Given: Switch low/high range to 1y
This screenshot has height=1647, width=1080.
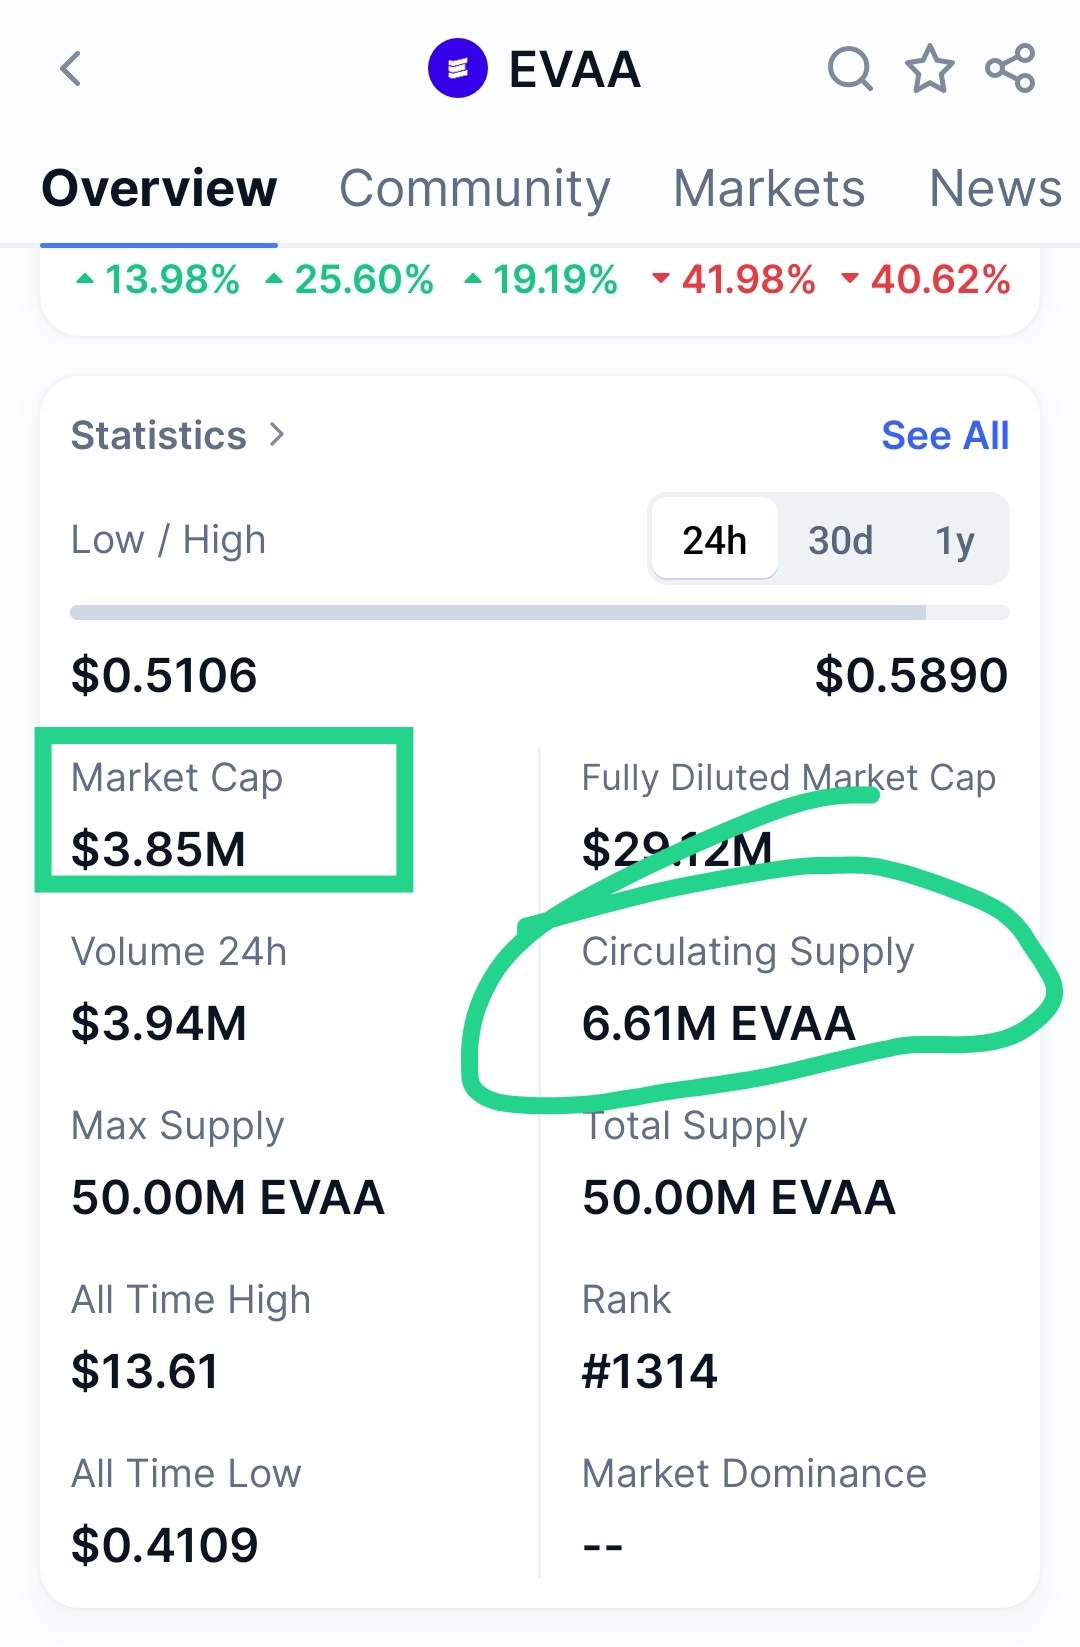Looking at the screenshot, I should pyautogui.click(x=955, y=541).
